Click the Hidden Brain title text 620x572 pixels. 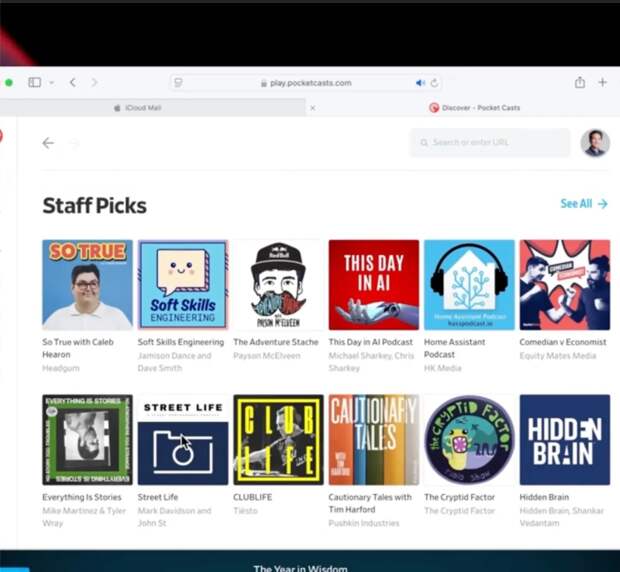[x=544, y=497]
